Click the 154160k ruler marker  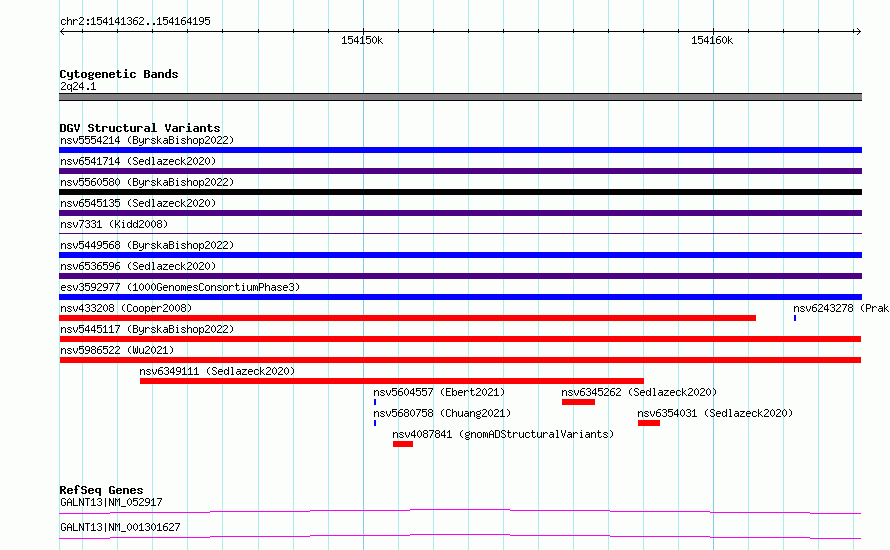(x=712, y=40)
